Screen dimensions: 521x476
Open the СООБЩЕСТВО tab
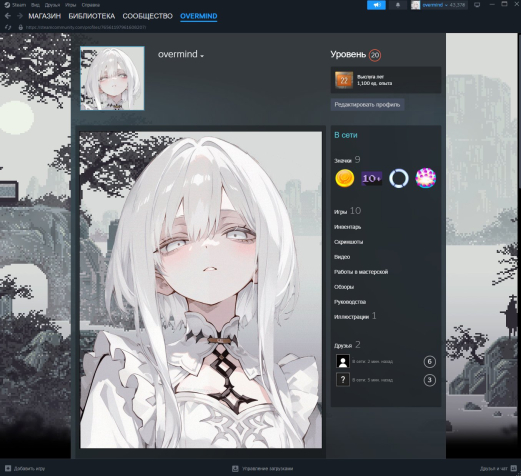pos(148,16)
